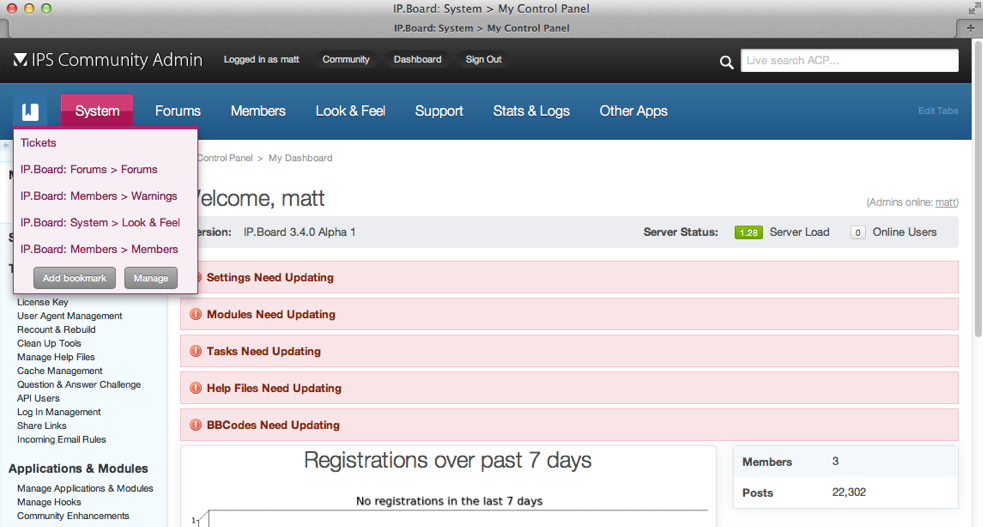This screenshot has width=983, height=527.
Task: Open API Users
Action: coord(38,399)
